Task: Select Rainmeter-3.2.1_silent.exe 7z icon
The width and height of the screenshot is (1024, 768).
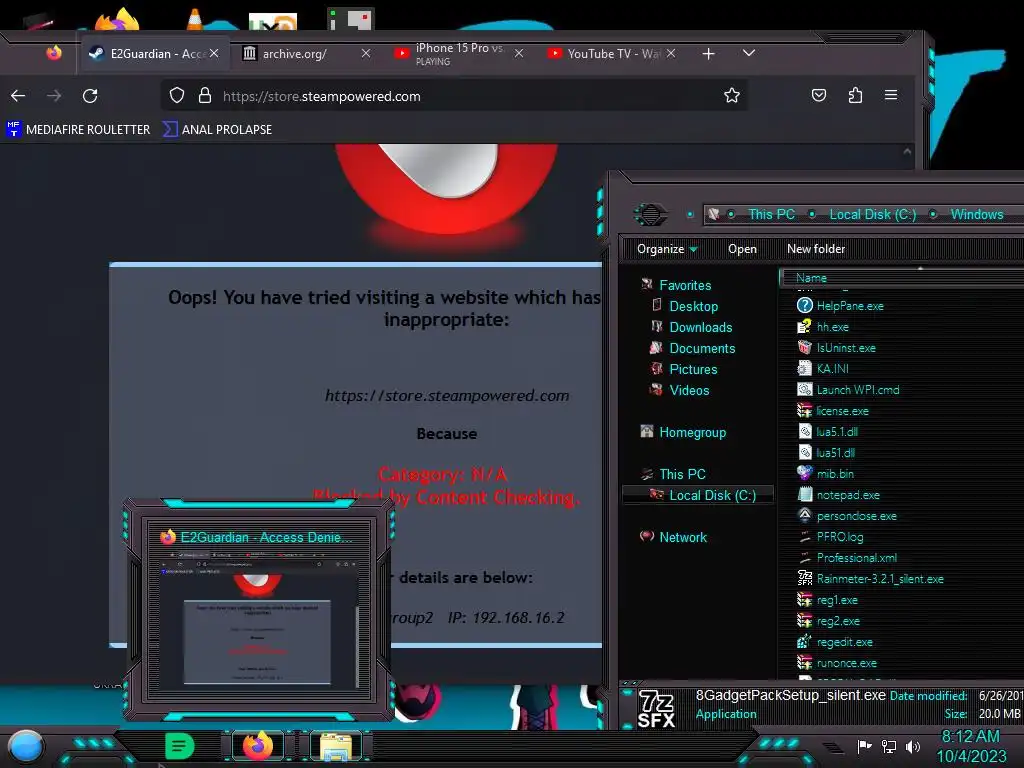Action: (x=805, y=579)
